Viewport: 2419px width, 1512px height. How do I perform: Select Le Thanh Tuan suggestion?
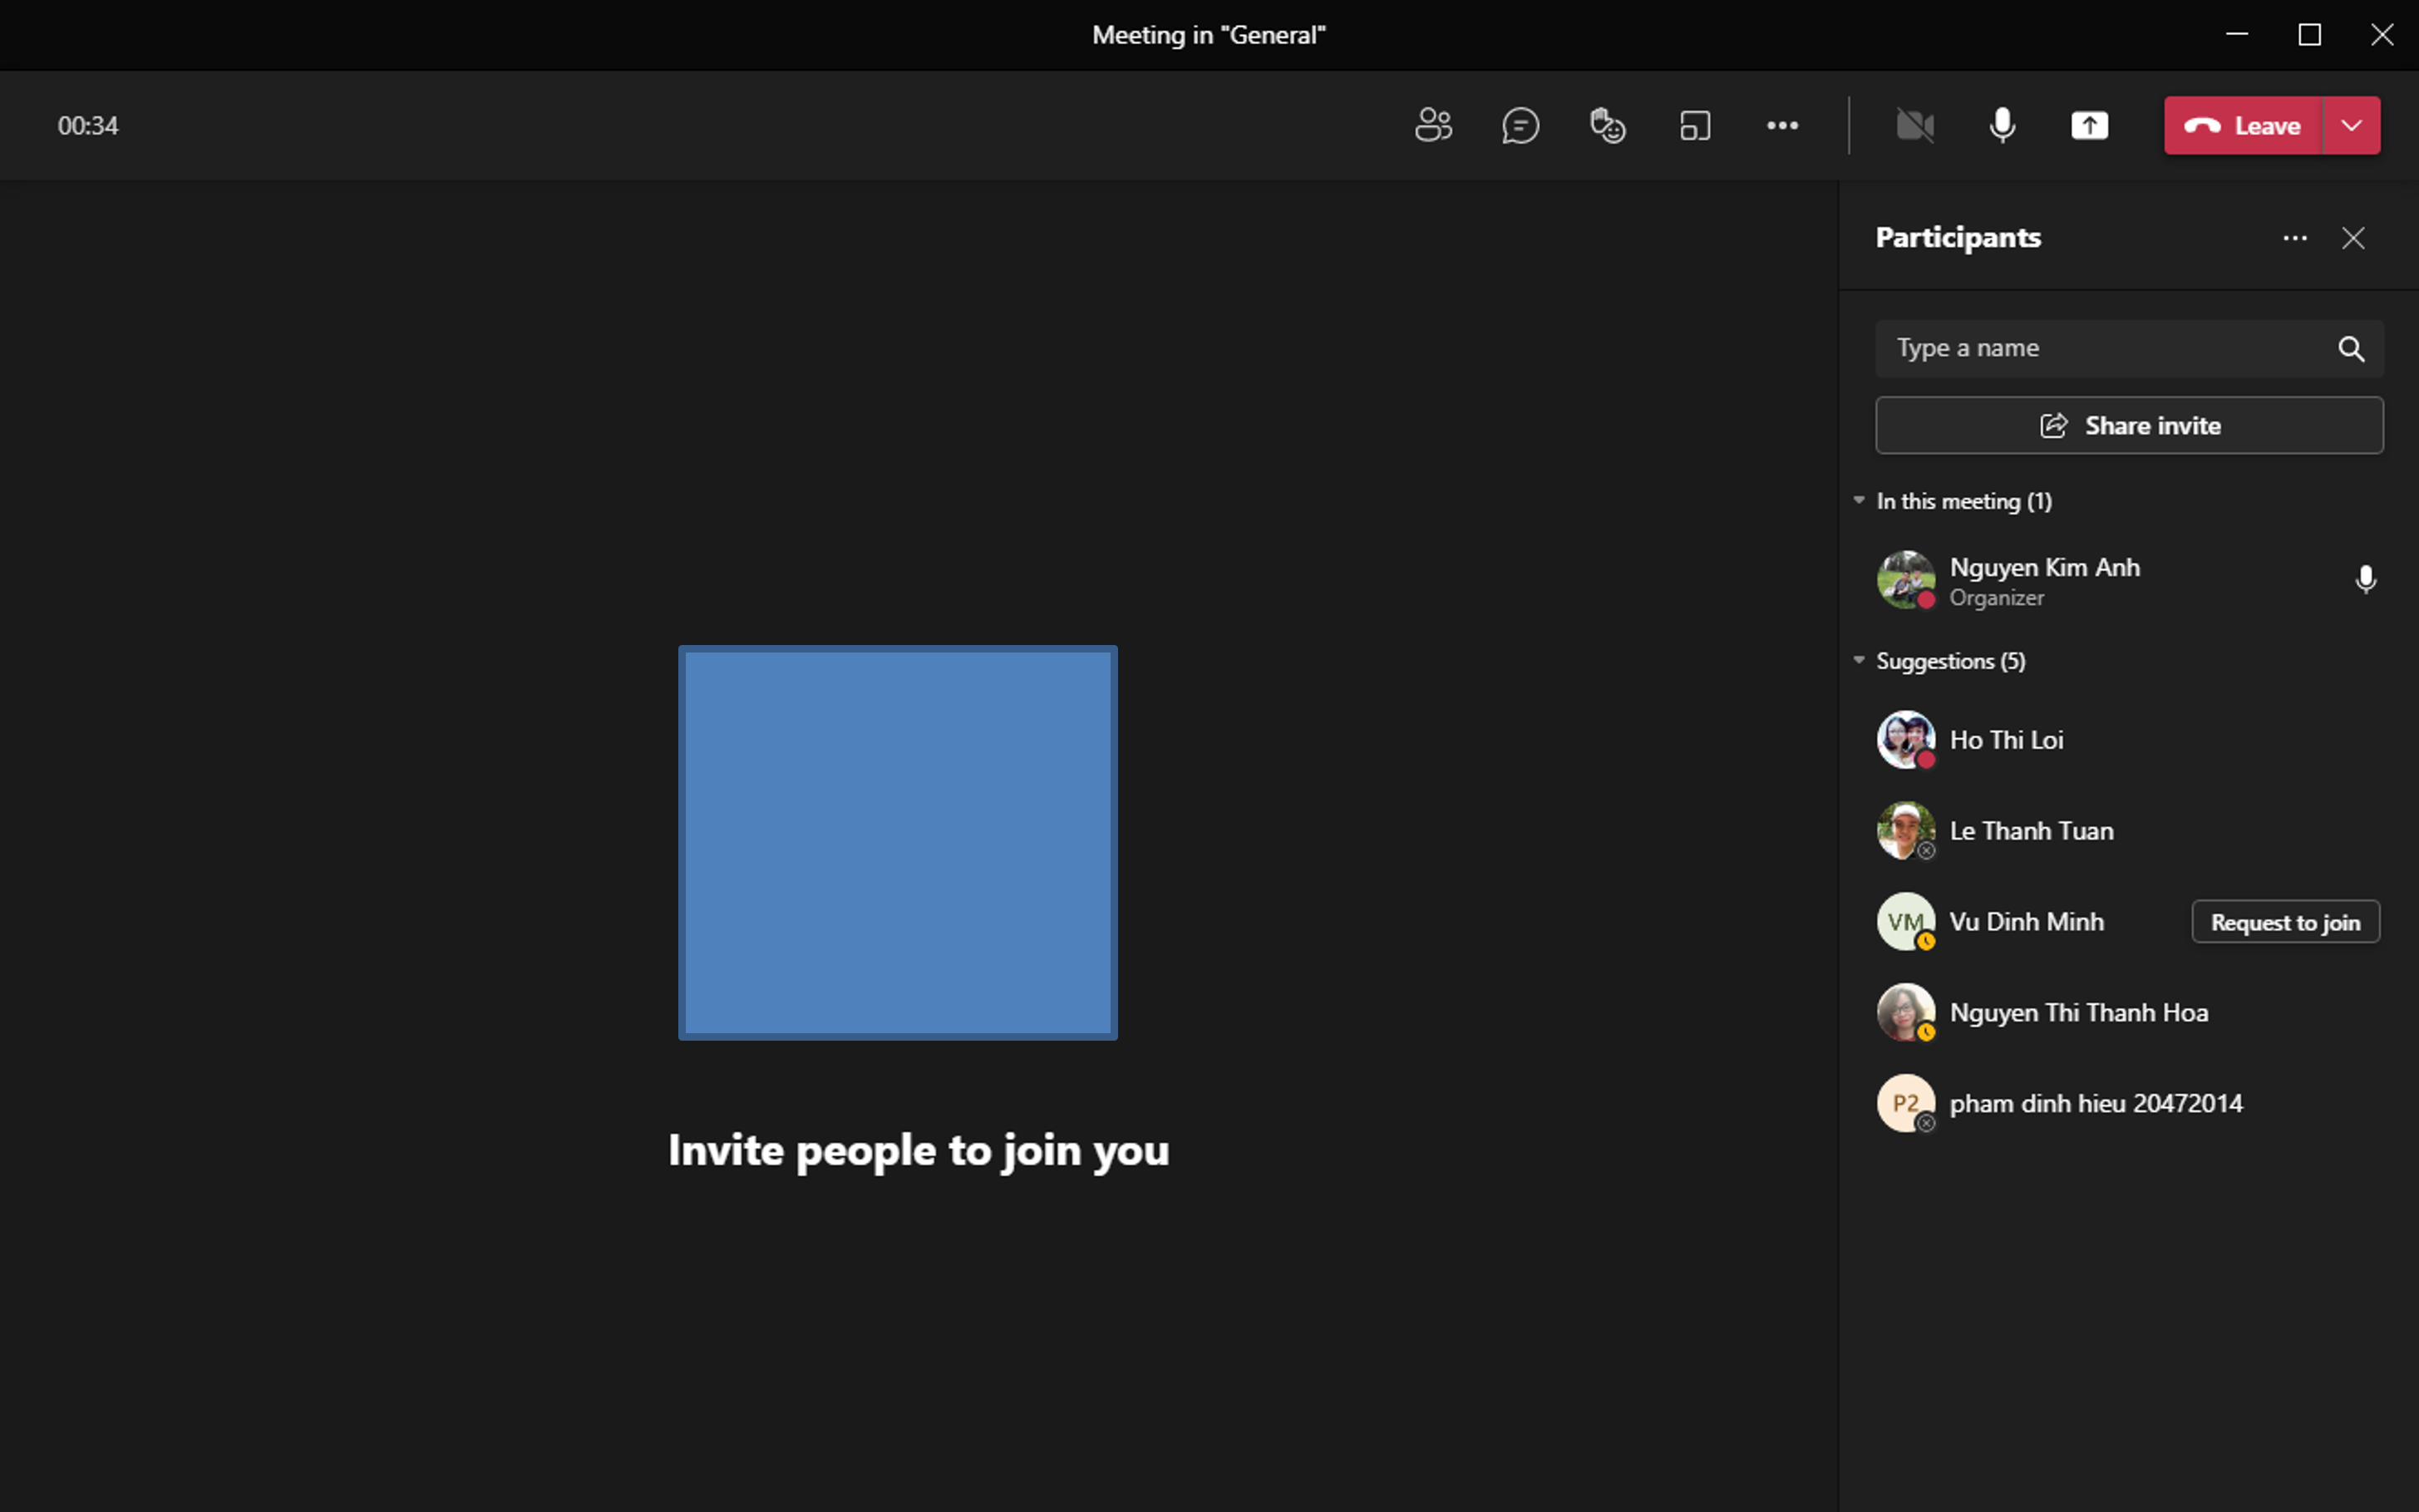click(2031, 831)
